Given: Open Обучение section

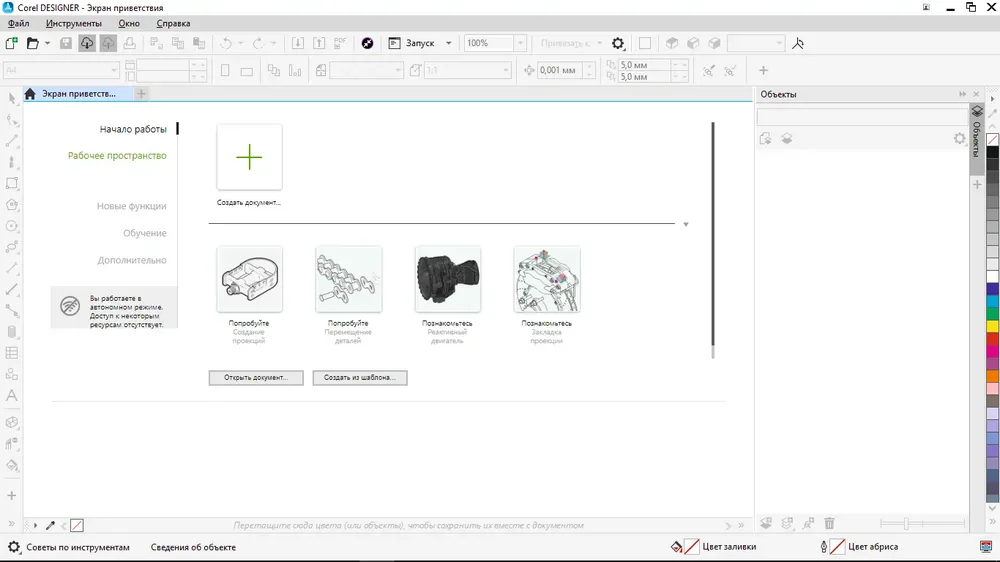Looking at the screenshot, I should click(145, 233).
